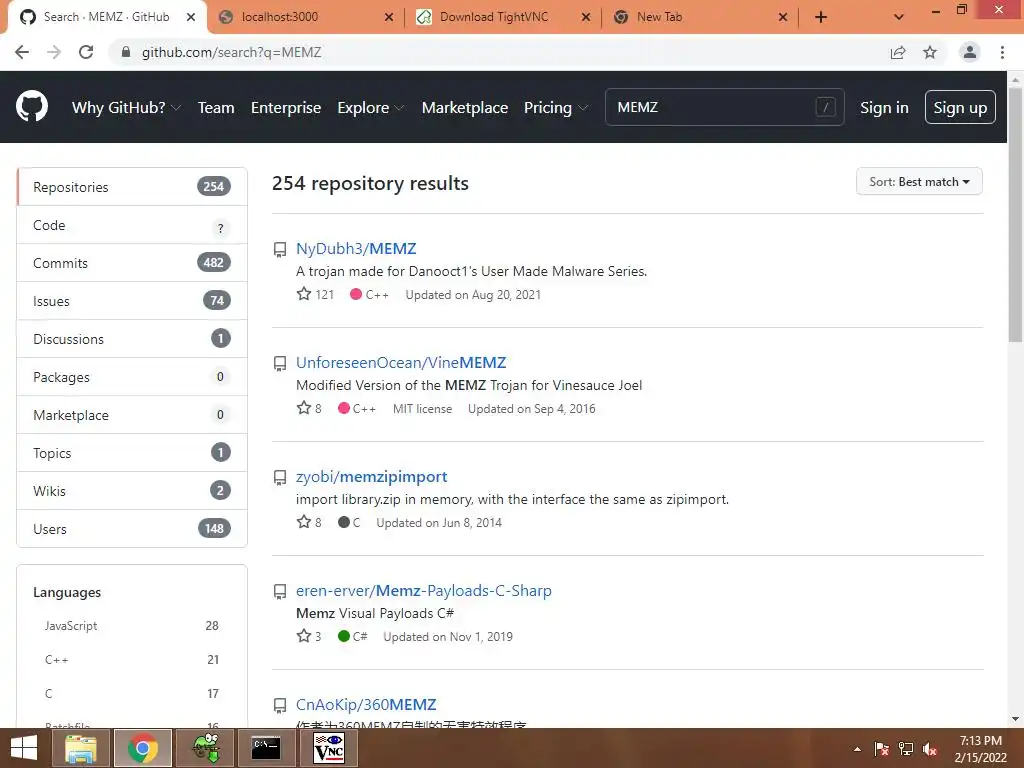
Task: Open NyDubh3/MEMZ repository link
Action: [356, 249]
